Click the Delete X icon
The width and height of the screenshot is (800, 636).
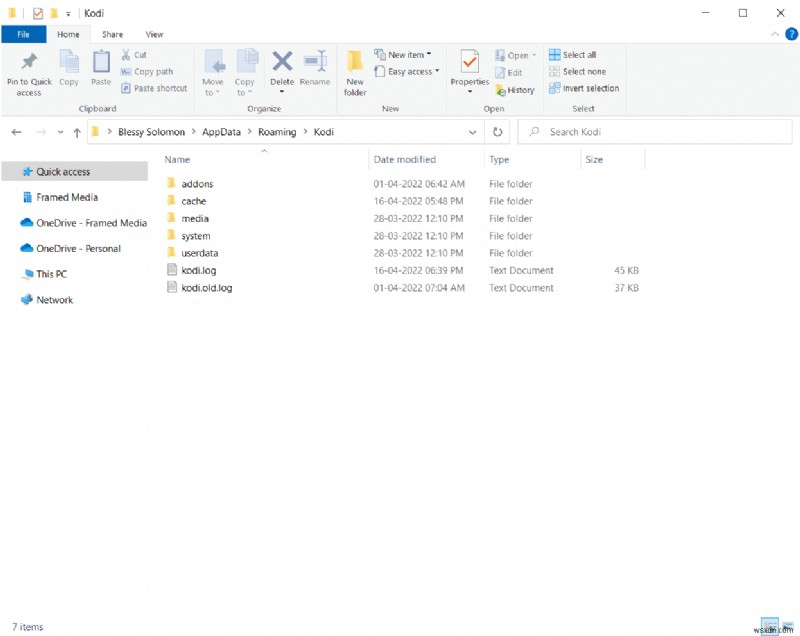point(282,62)
